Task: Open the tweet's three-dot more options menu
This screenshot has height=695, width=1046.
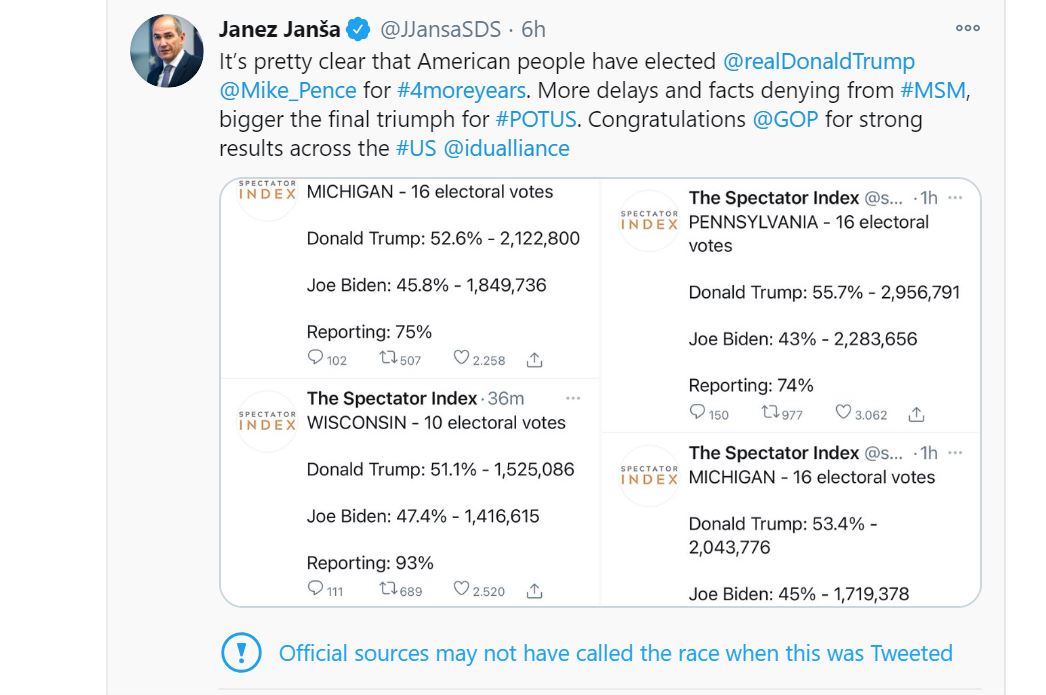Action: 967,28
